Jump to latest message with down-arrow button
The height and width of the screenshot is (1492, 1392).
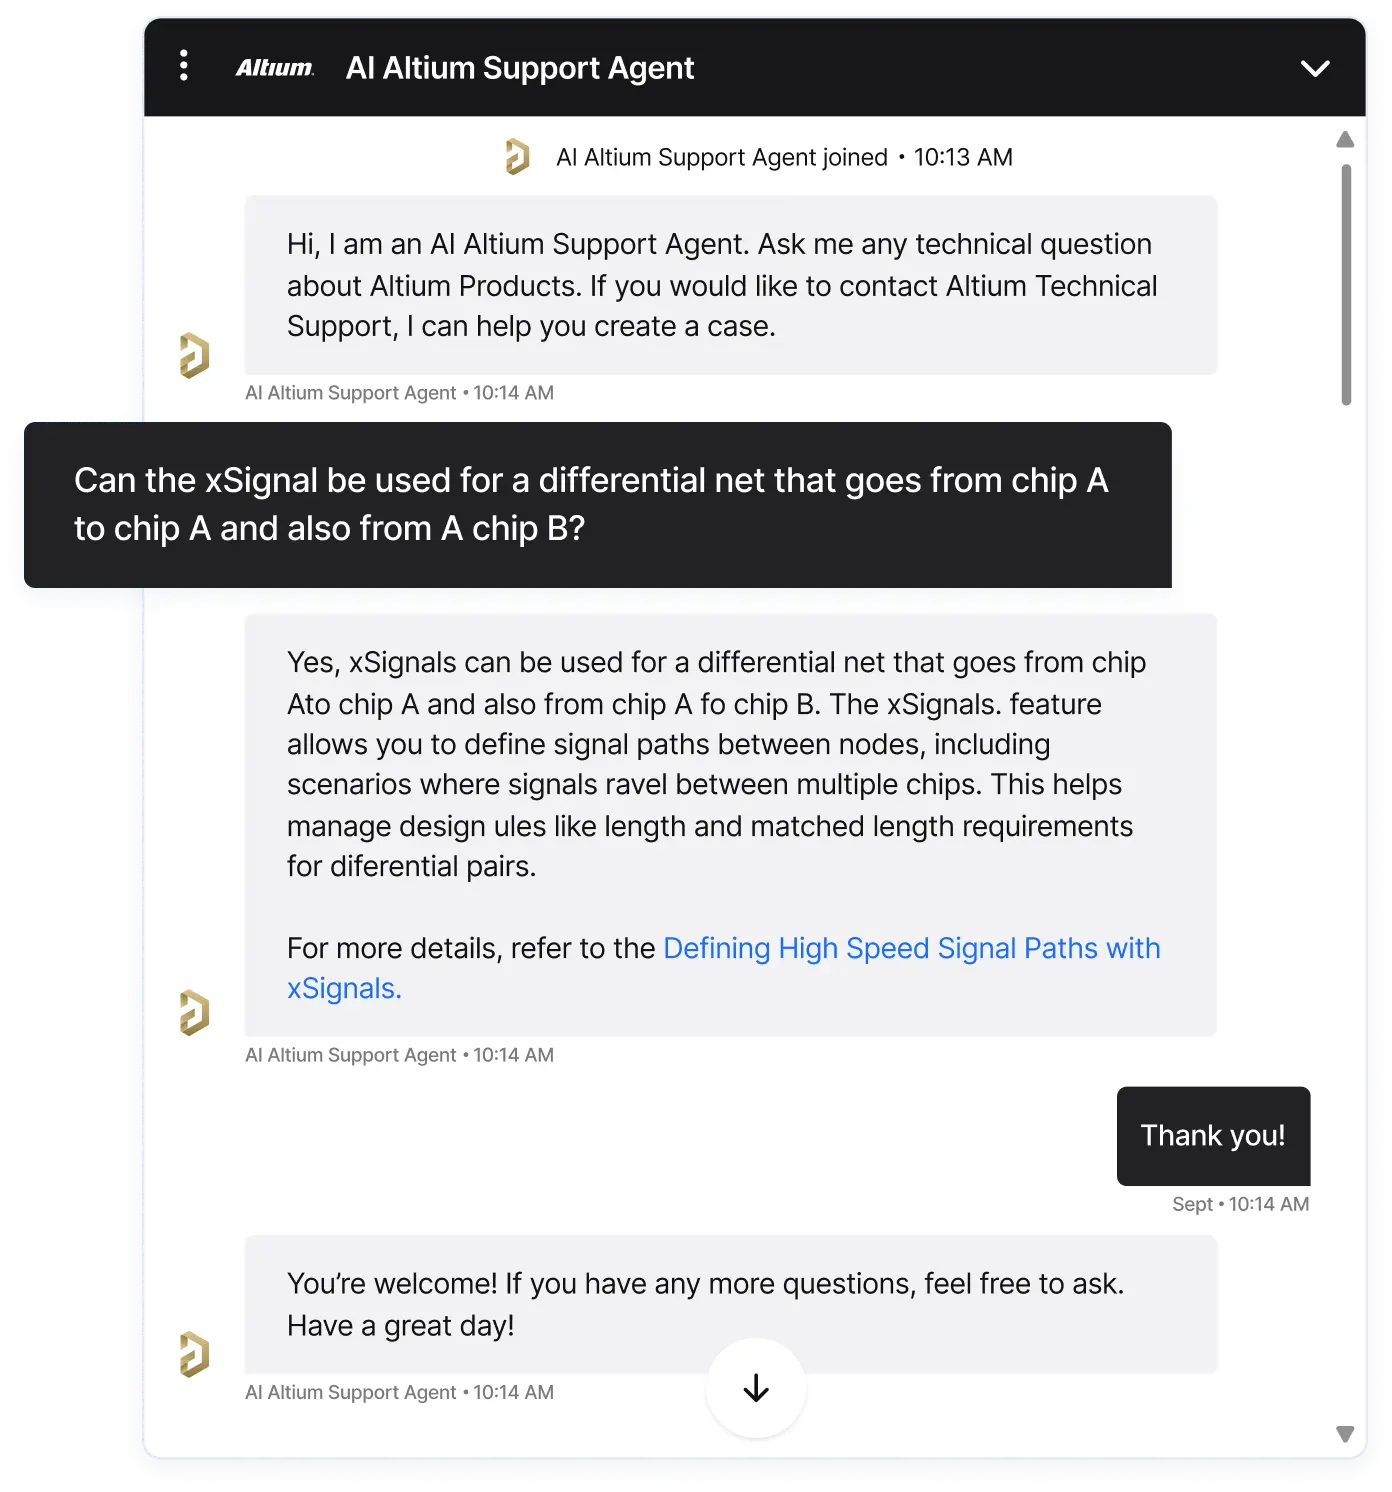click(x=756, y=1388)
